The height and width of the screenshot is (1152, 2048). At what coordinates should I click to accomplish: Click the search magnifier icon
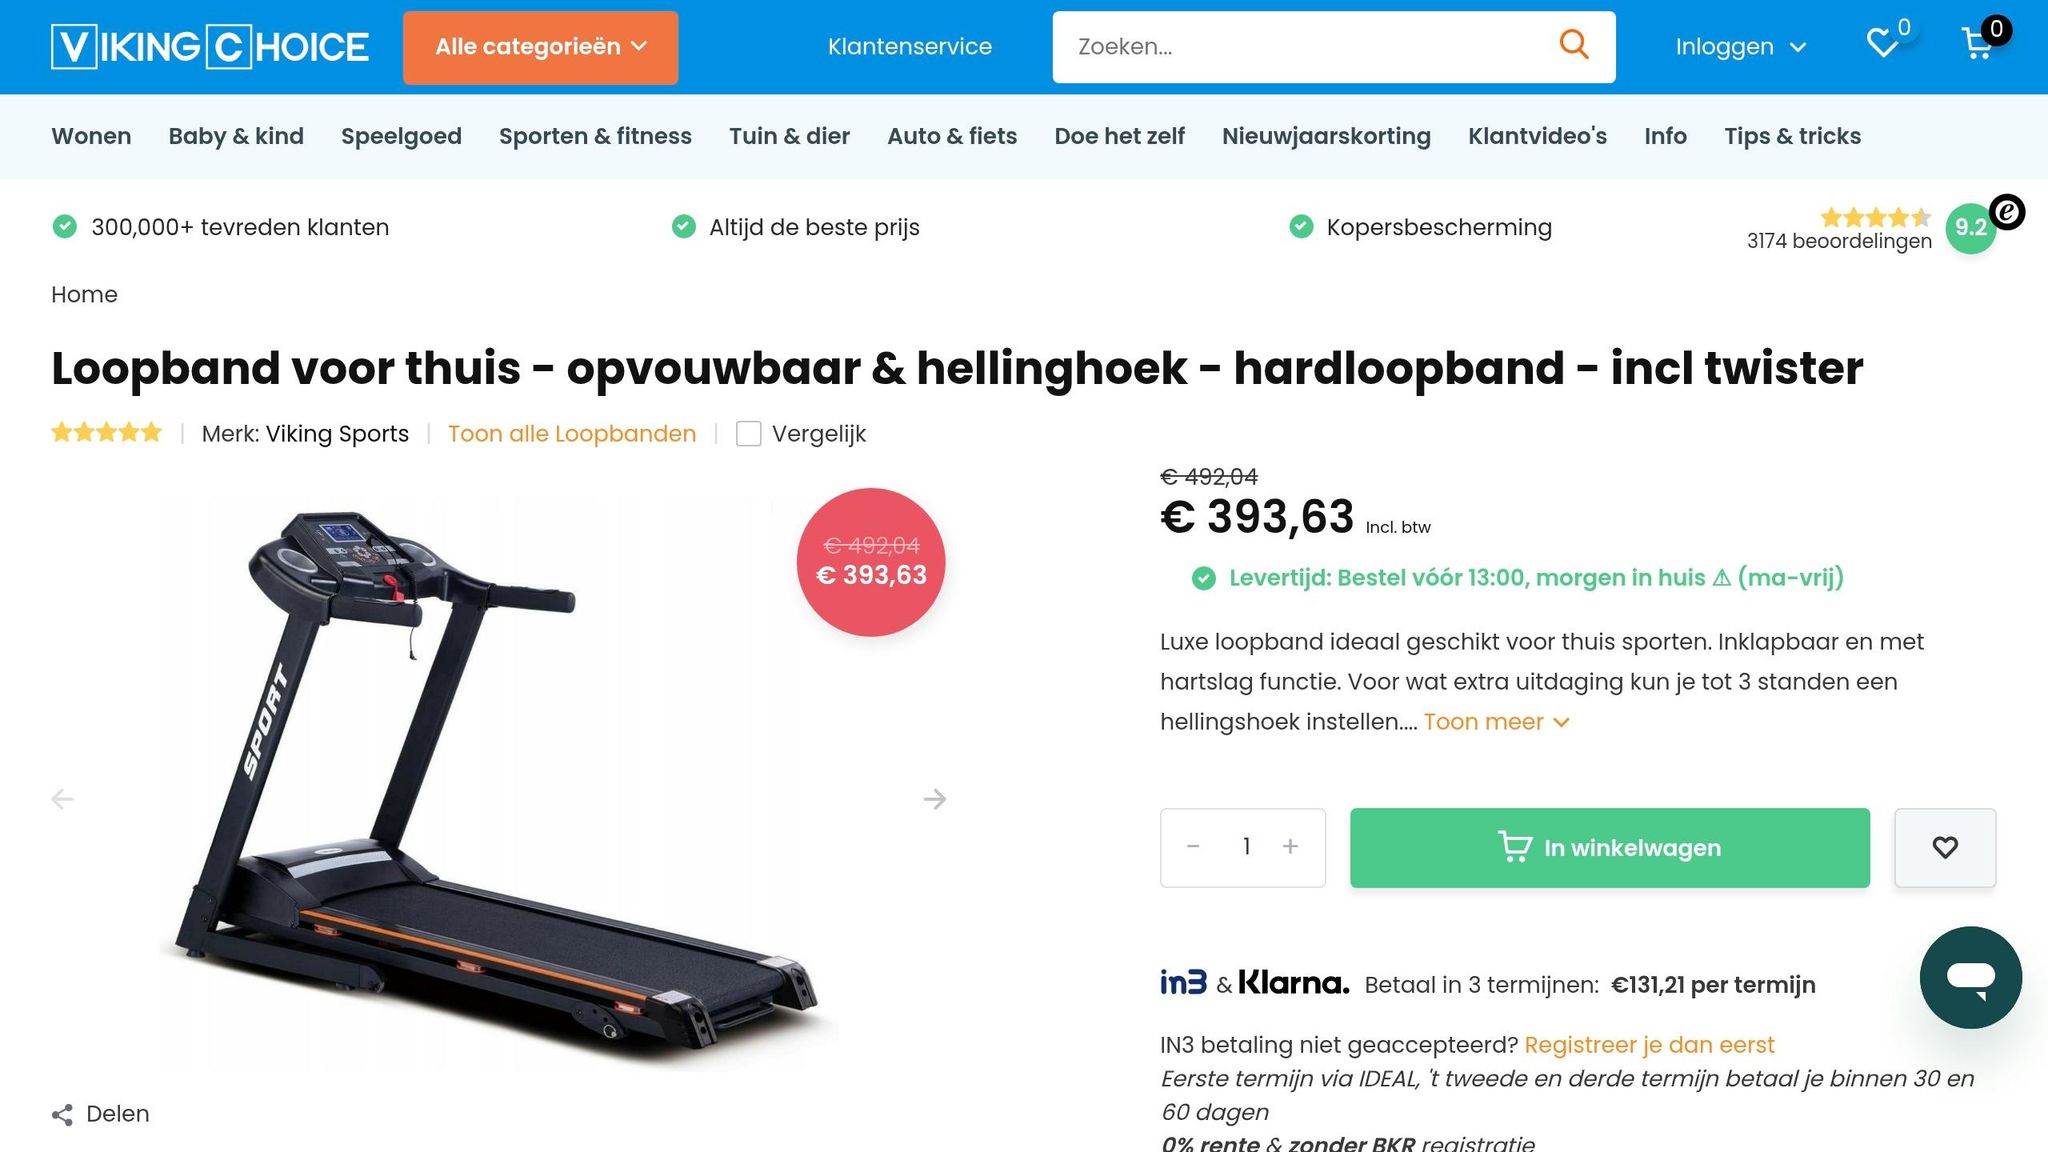pos(1574,45)
